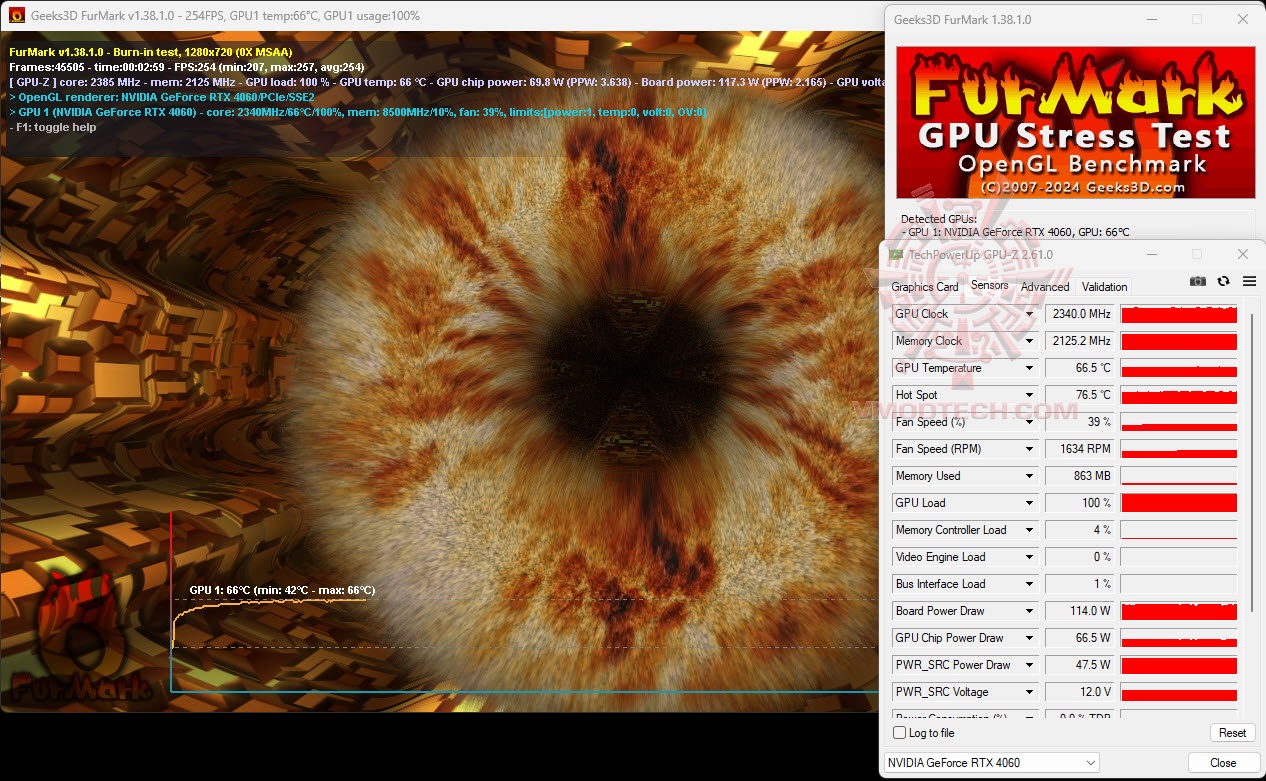Close the Geeks3D FurMark 1.38.1.0 window
This screenshot has width=1266, height=781.
tap(1242, 19)
